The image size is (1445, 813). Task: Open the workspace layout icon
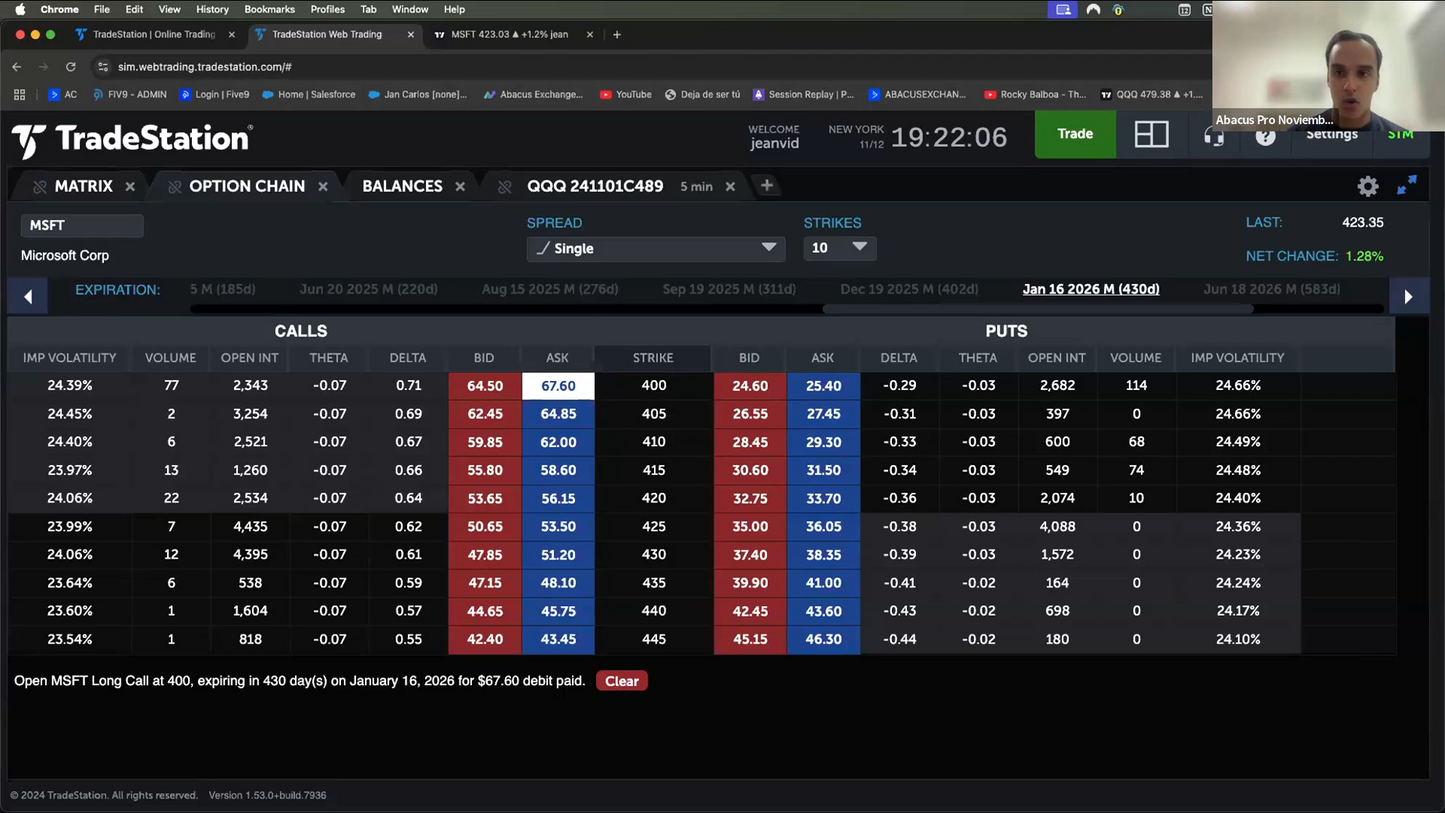(1151, 135)
